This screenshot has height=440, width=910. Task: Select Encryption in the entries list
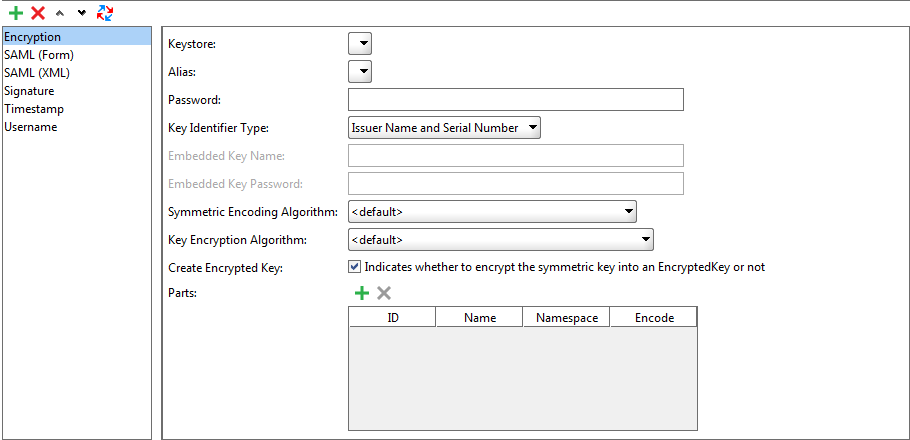tap(77, 37)
